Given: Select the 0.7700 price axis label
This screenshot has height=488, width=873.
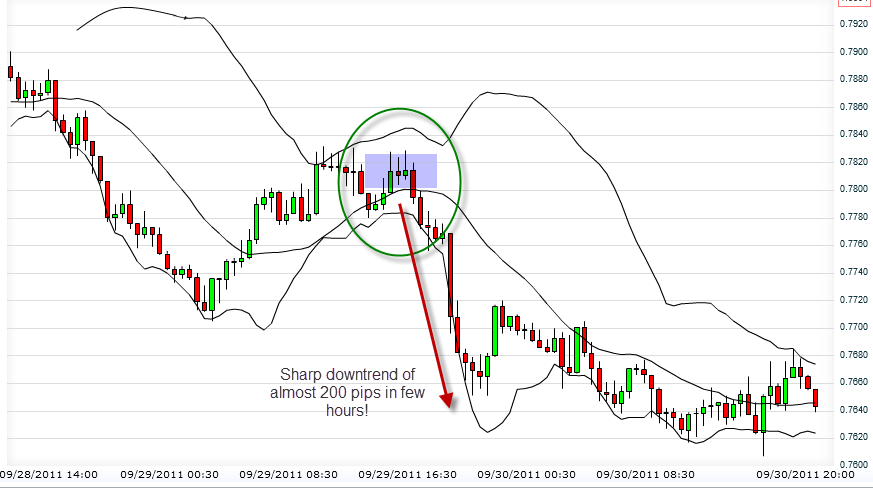Looking at the screenshot, I should pyautogui.click(x=853, y=327).
